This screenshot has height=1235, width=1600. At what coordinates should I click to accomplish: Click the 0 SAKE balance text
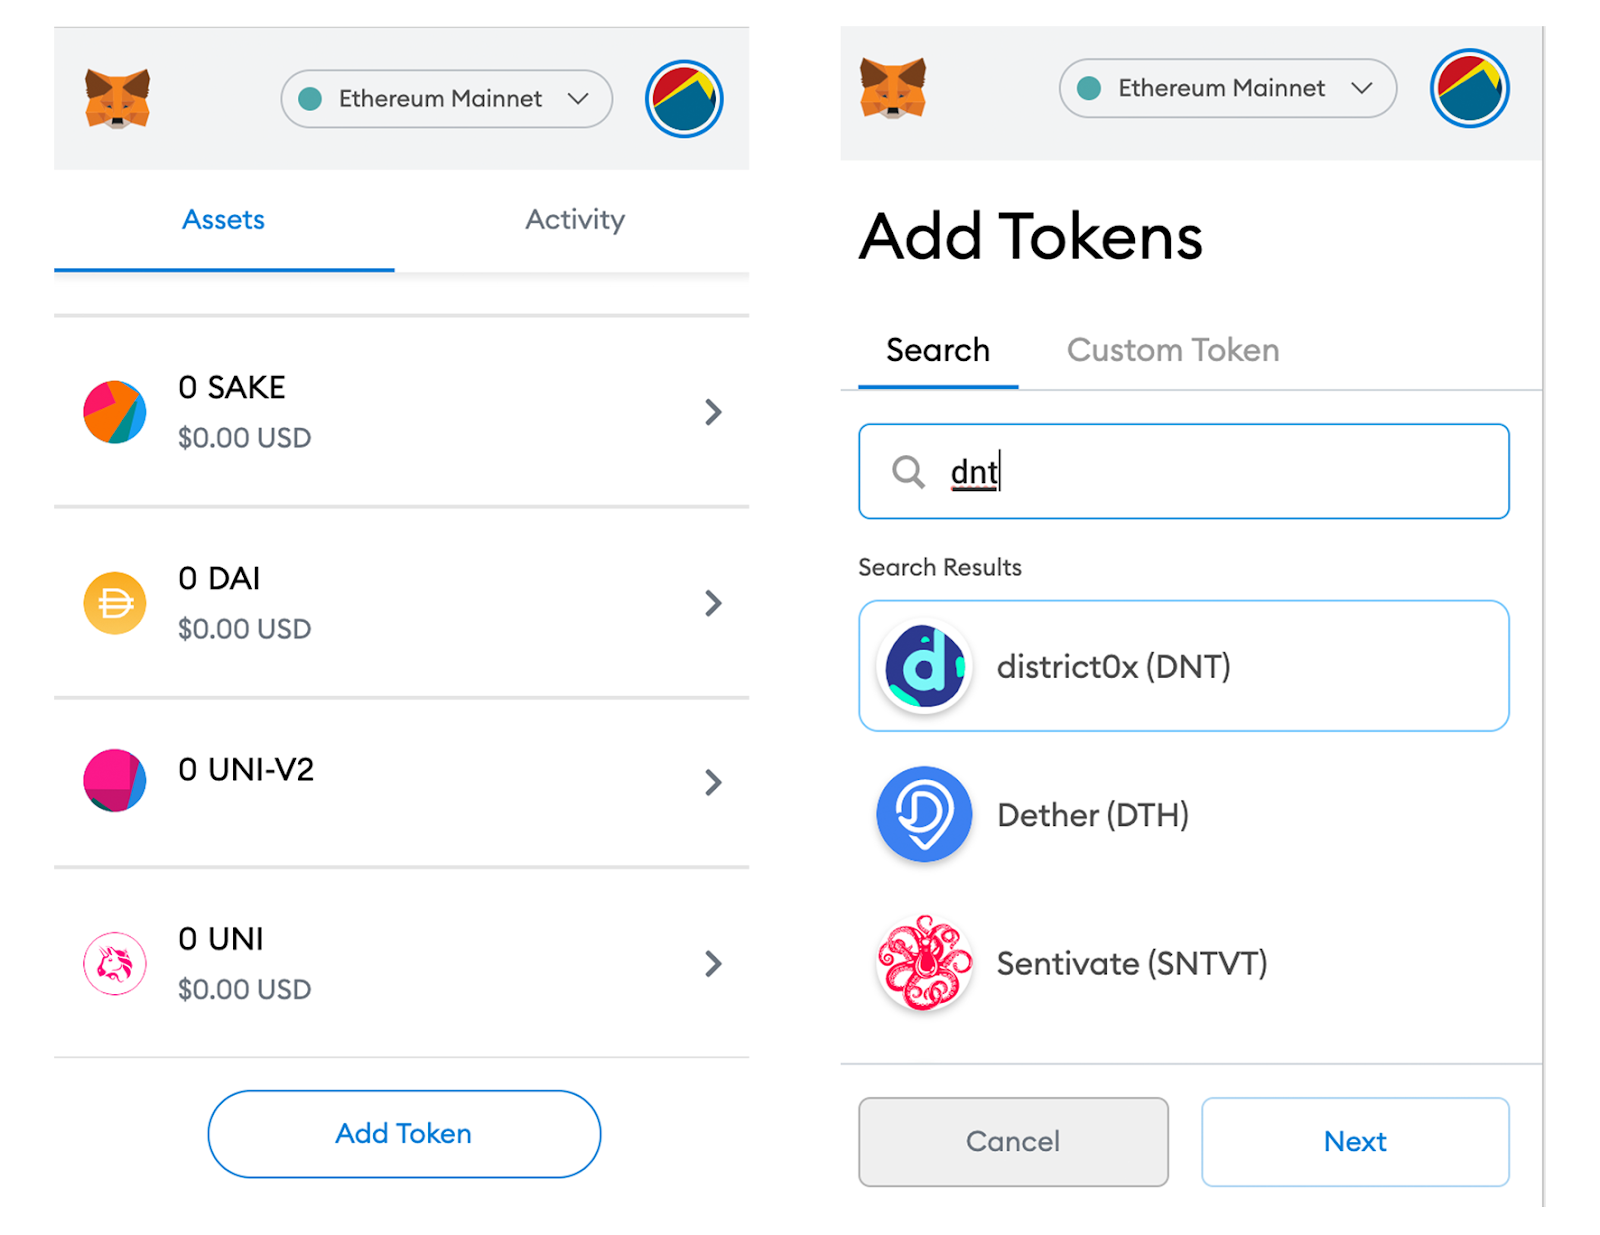click(x=232, y=387)
